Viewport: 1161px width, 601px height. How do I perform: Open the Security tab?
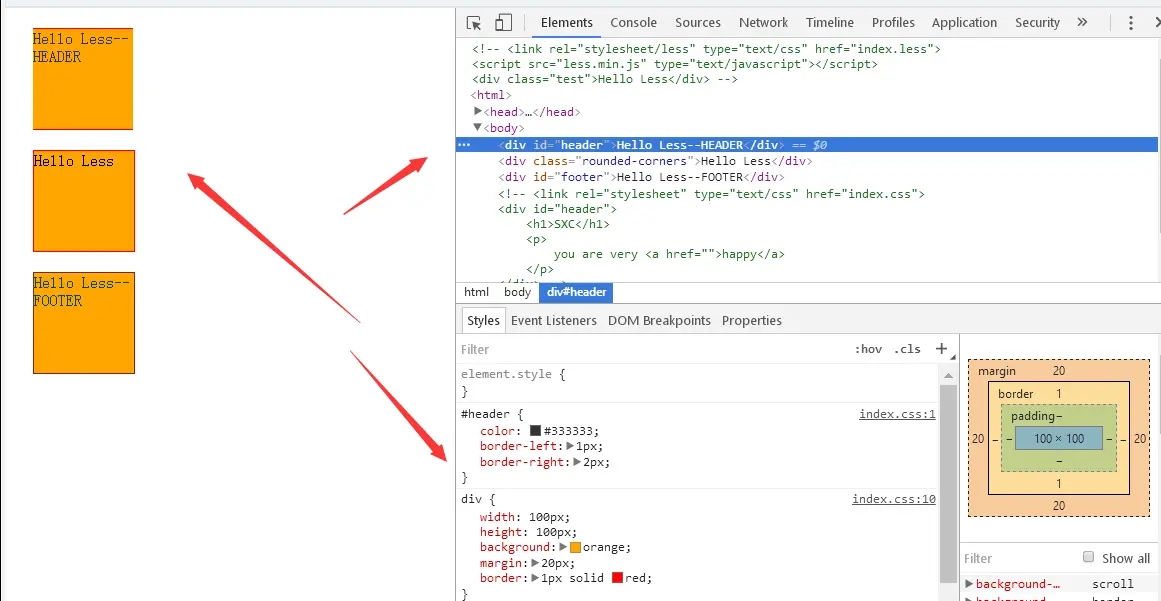[1037, 22]
